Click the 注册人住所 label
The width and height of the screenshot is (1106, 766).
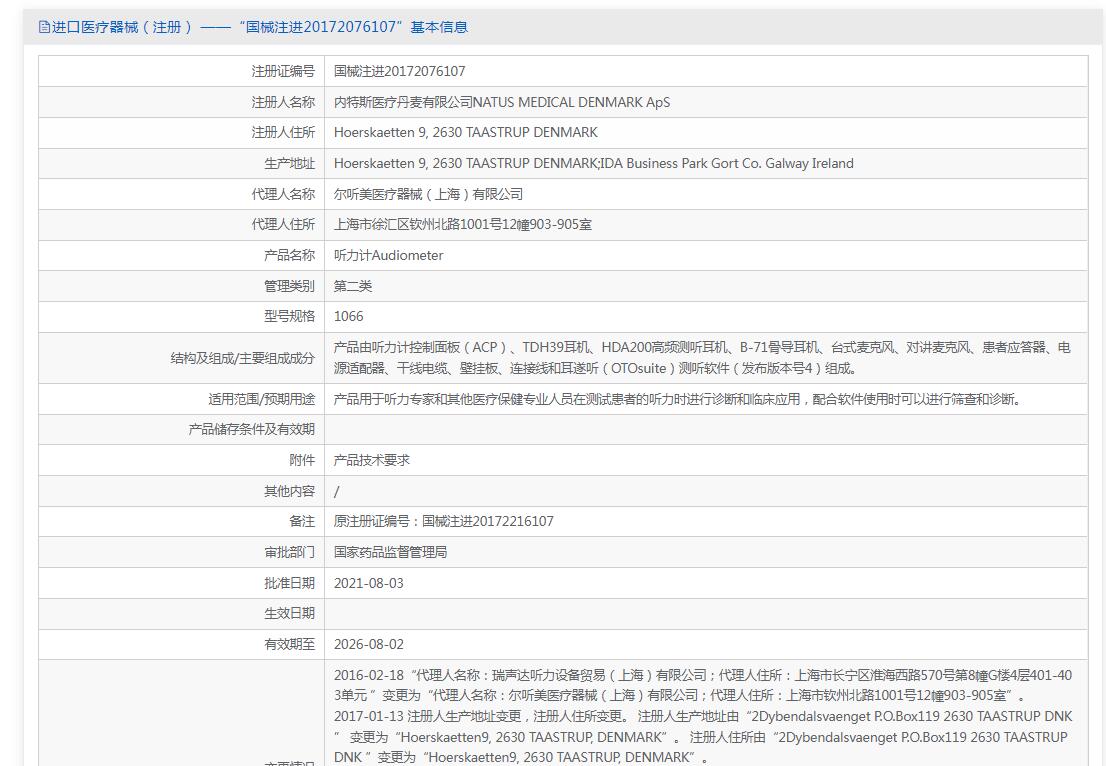tap(283, 133)
